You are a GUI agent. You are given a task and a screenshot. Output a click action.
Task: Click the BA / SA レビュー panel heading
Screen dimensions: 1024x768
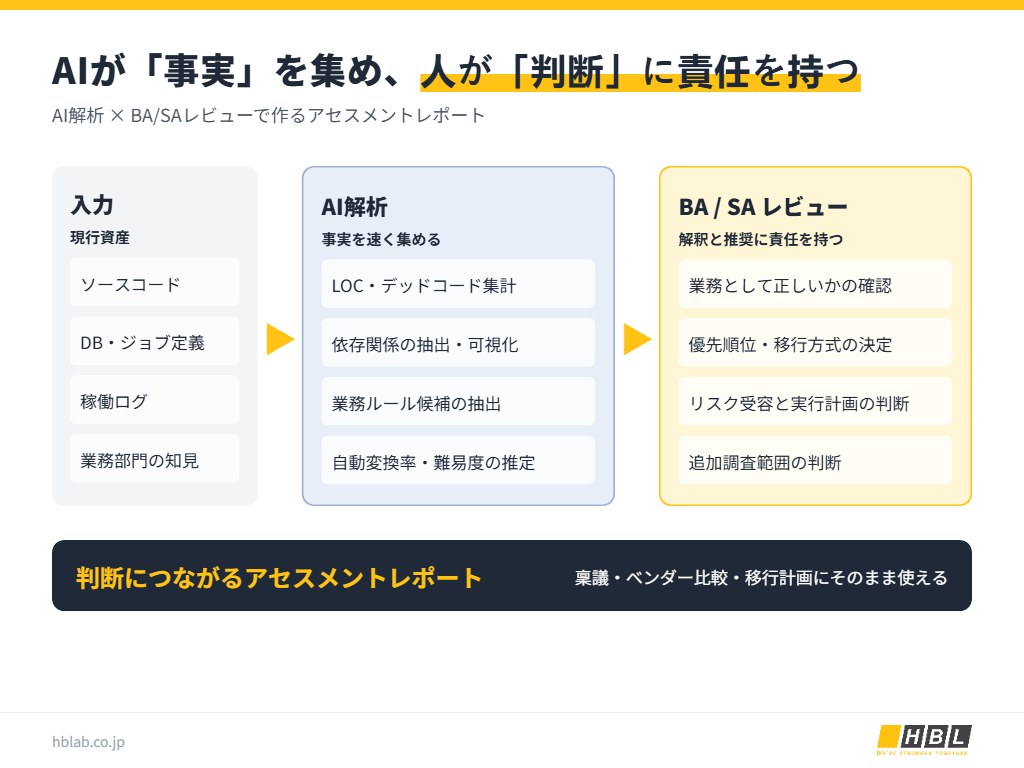tap(763, 207)
